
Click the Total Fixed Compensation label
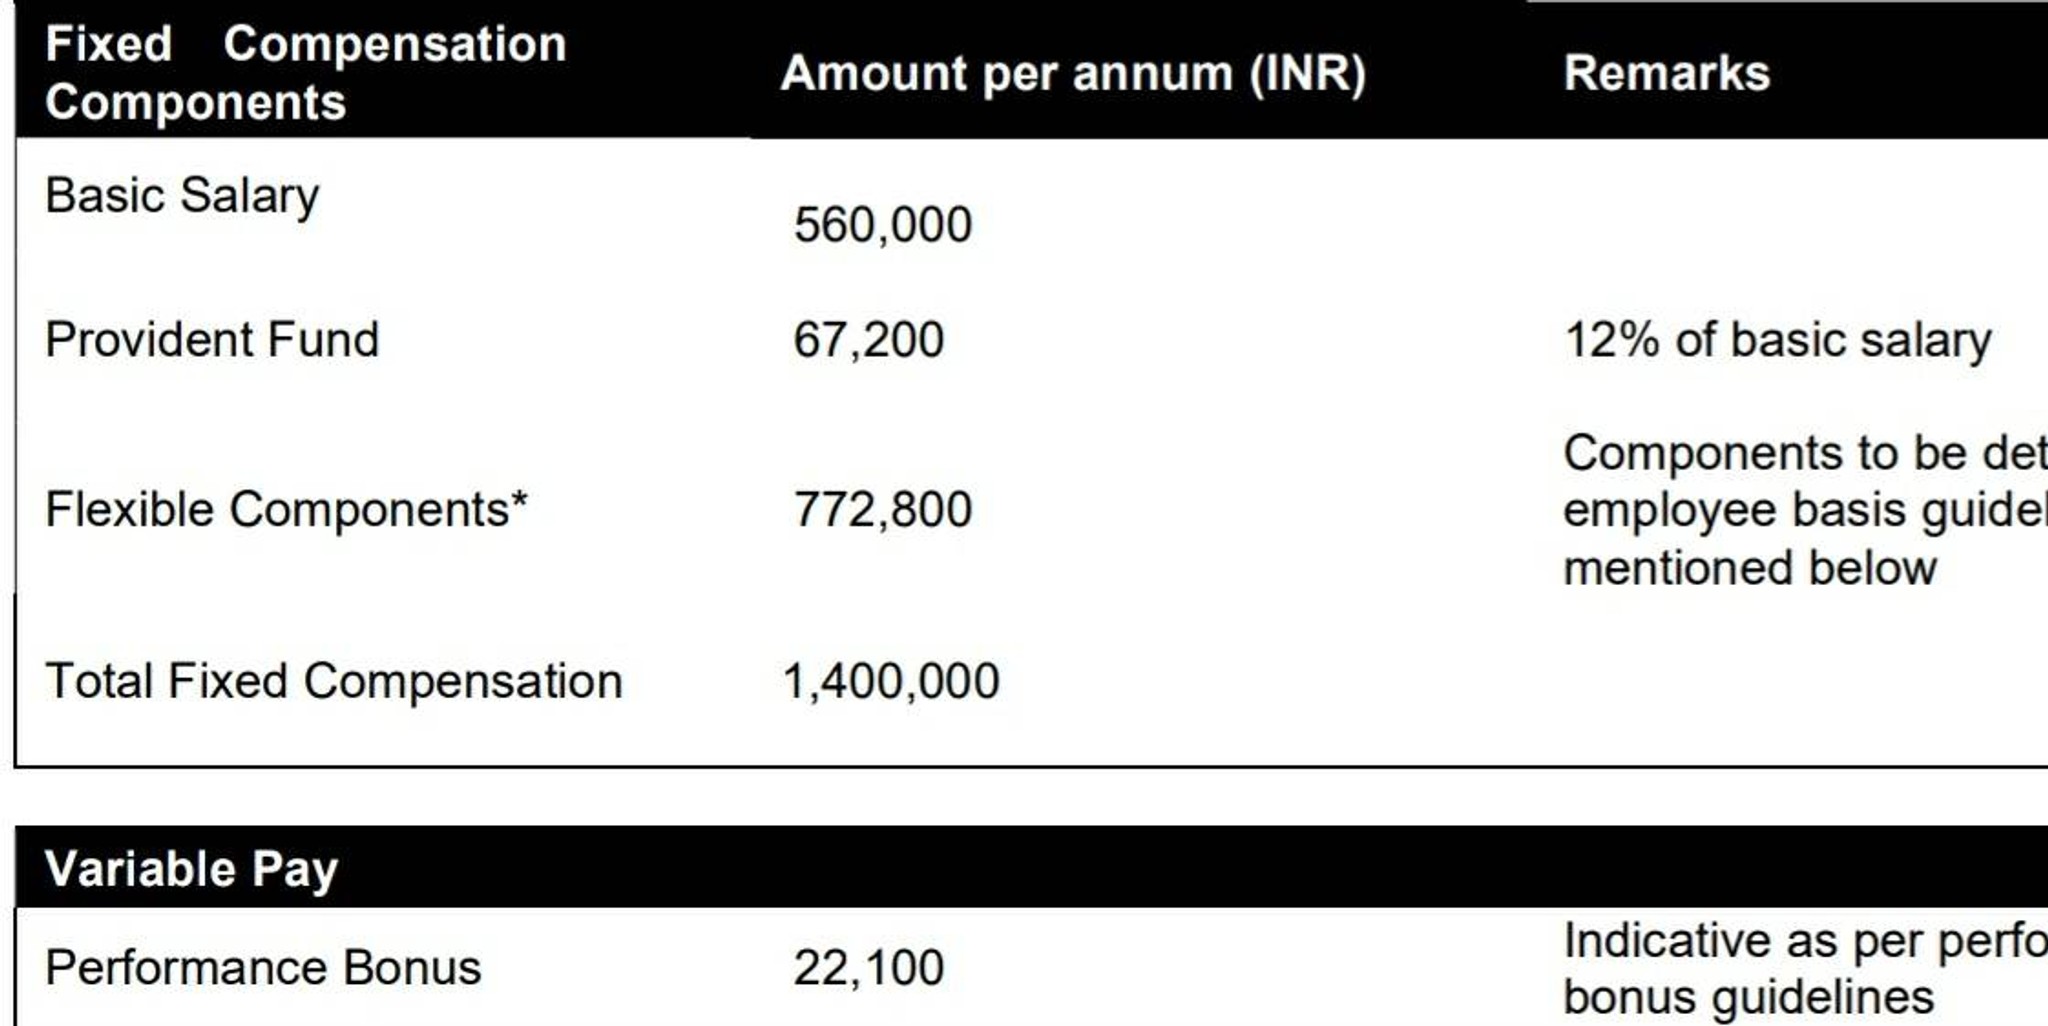(334, 681)
